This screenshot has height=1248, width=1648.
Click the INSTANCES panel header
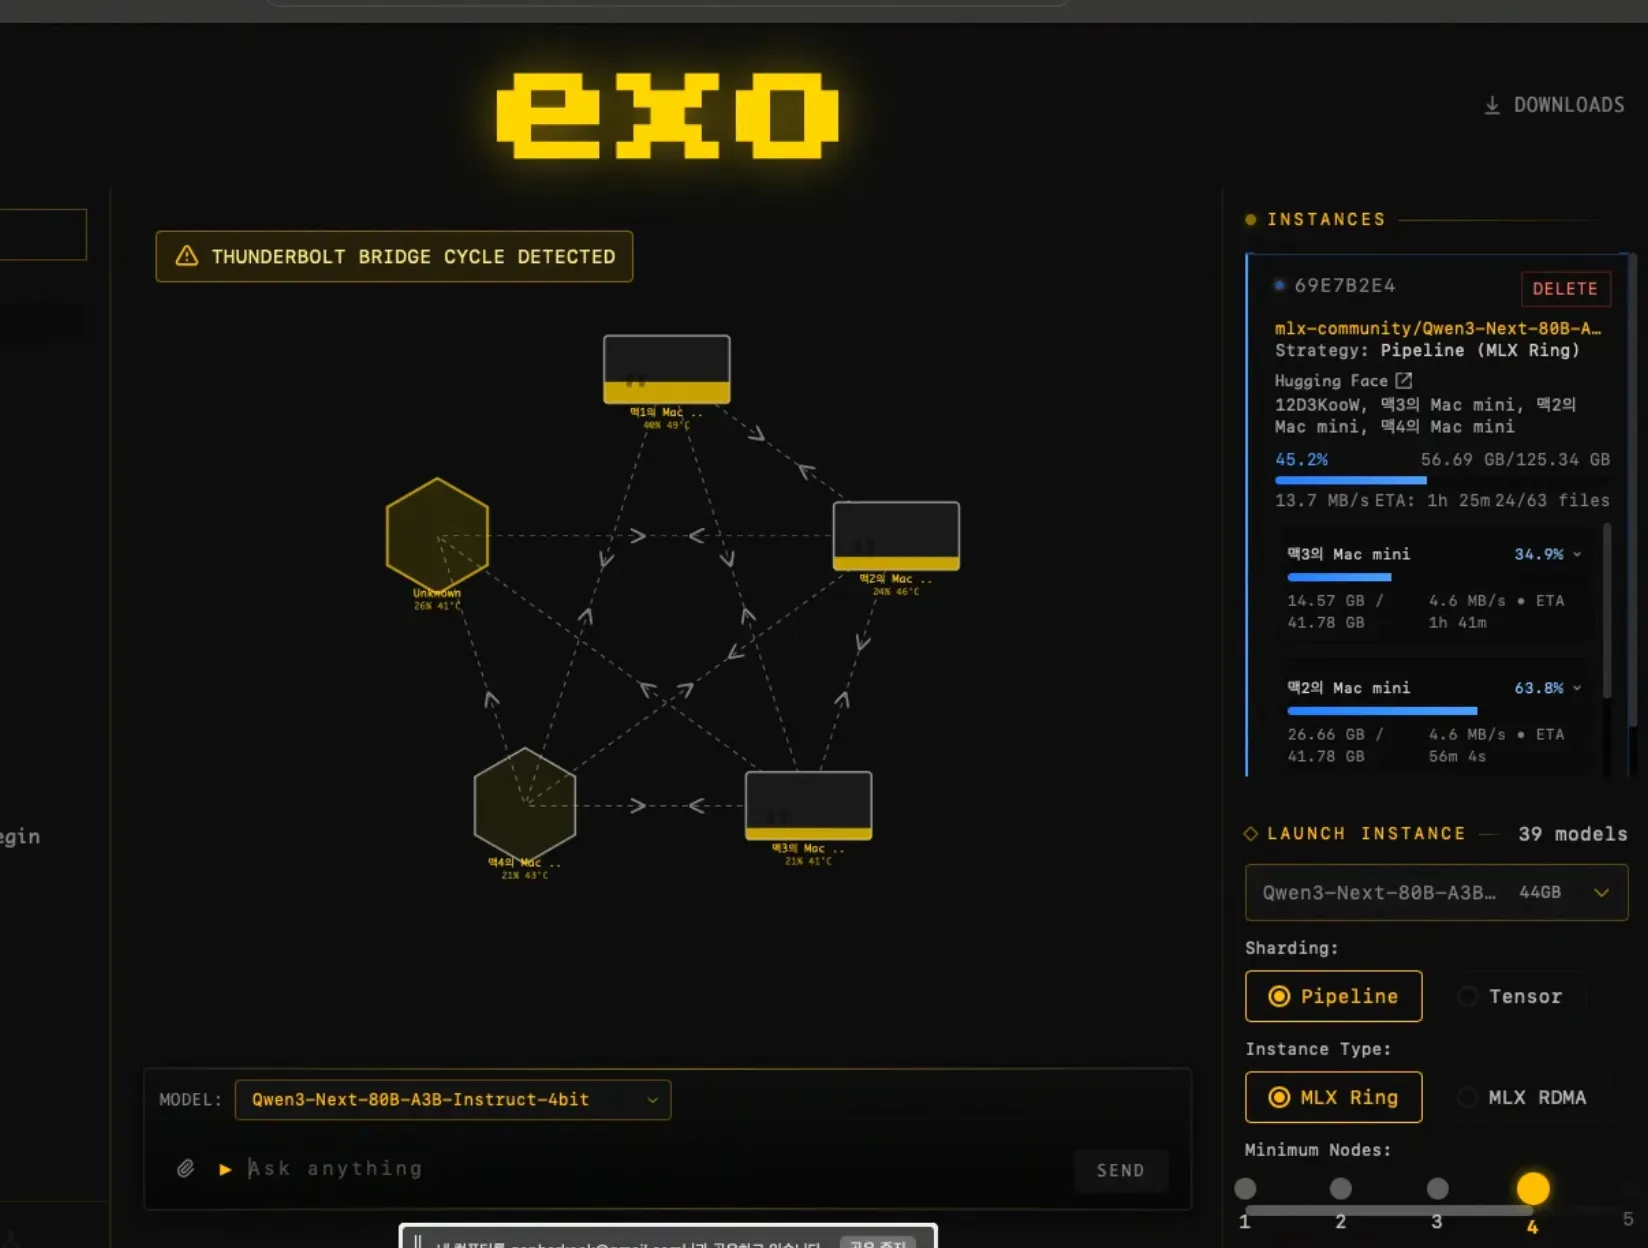1327,219
